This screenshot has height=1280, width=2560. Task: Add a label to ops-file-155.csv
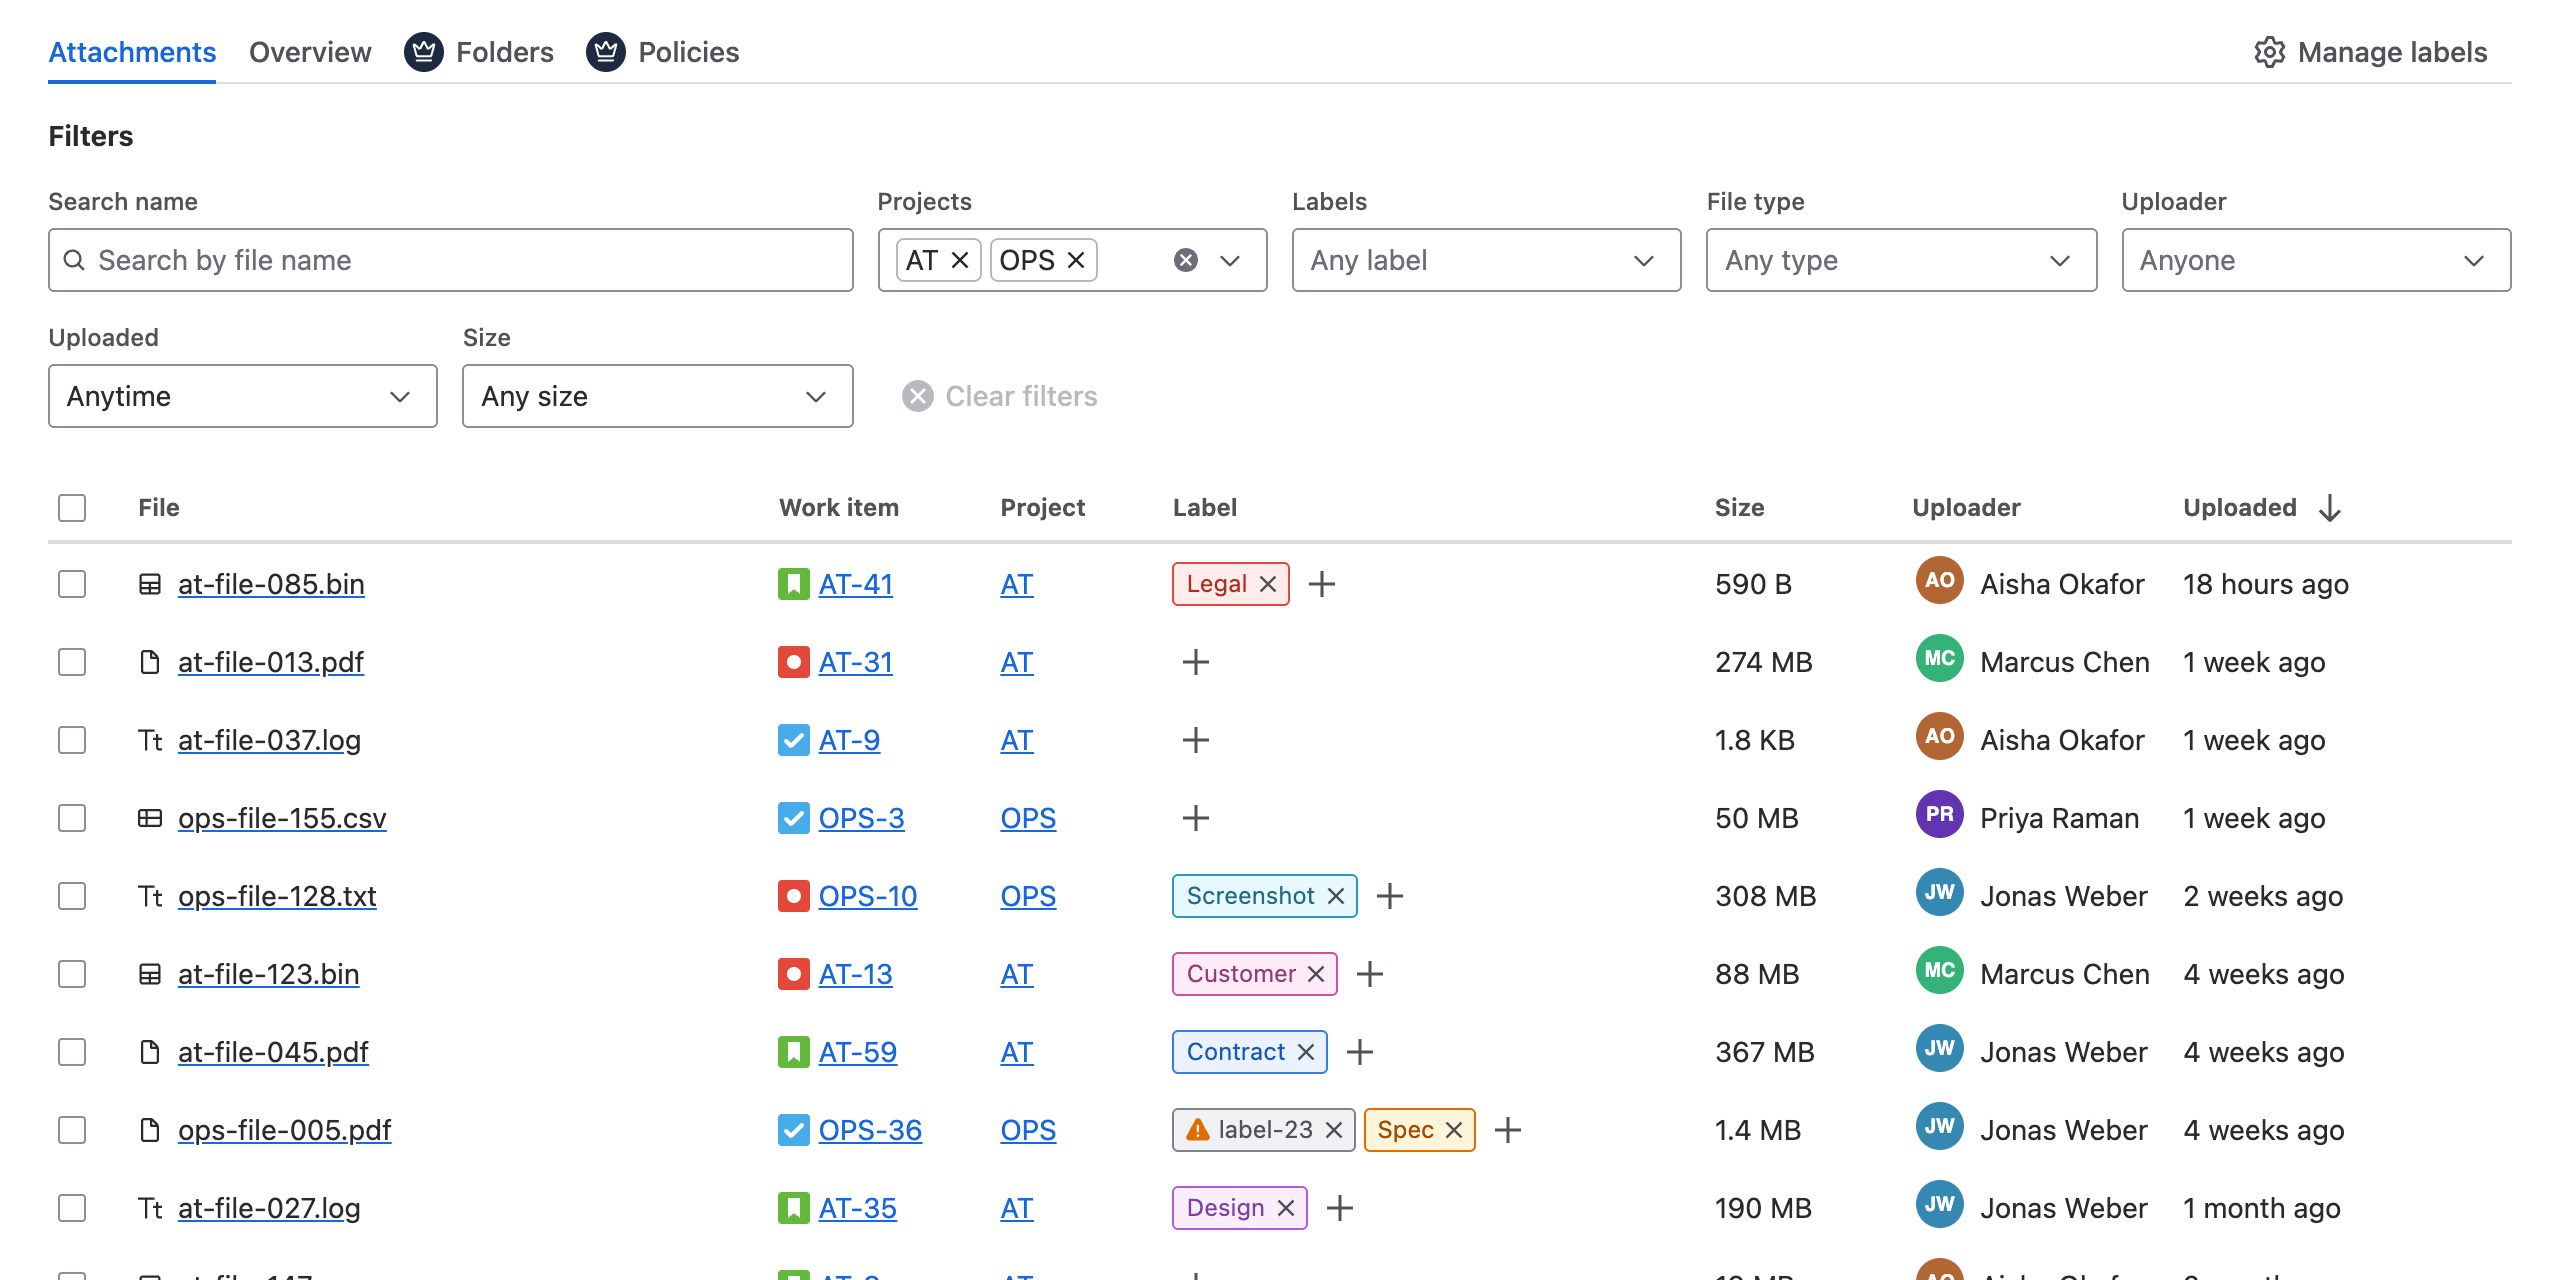pos(1196,818)
